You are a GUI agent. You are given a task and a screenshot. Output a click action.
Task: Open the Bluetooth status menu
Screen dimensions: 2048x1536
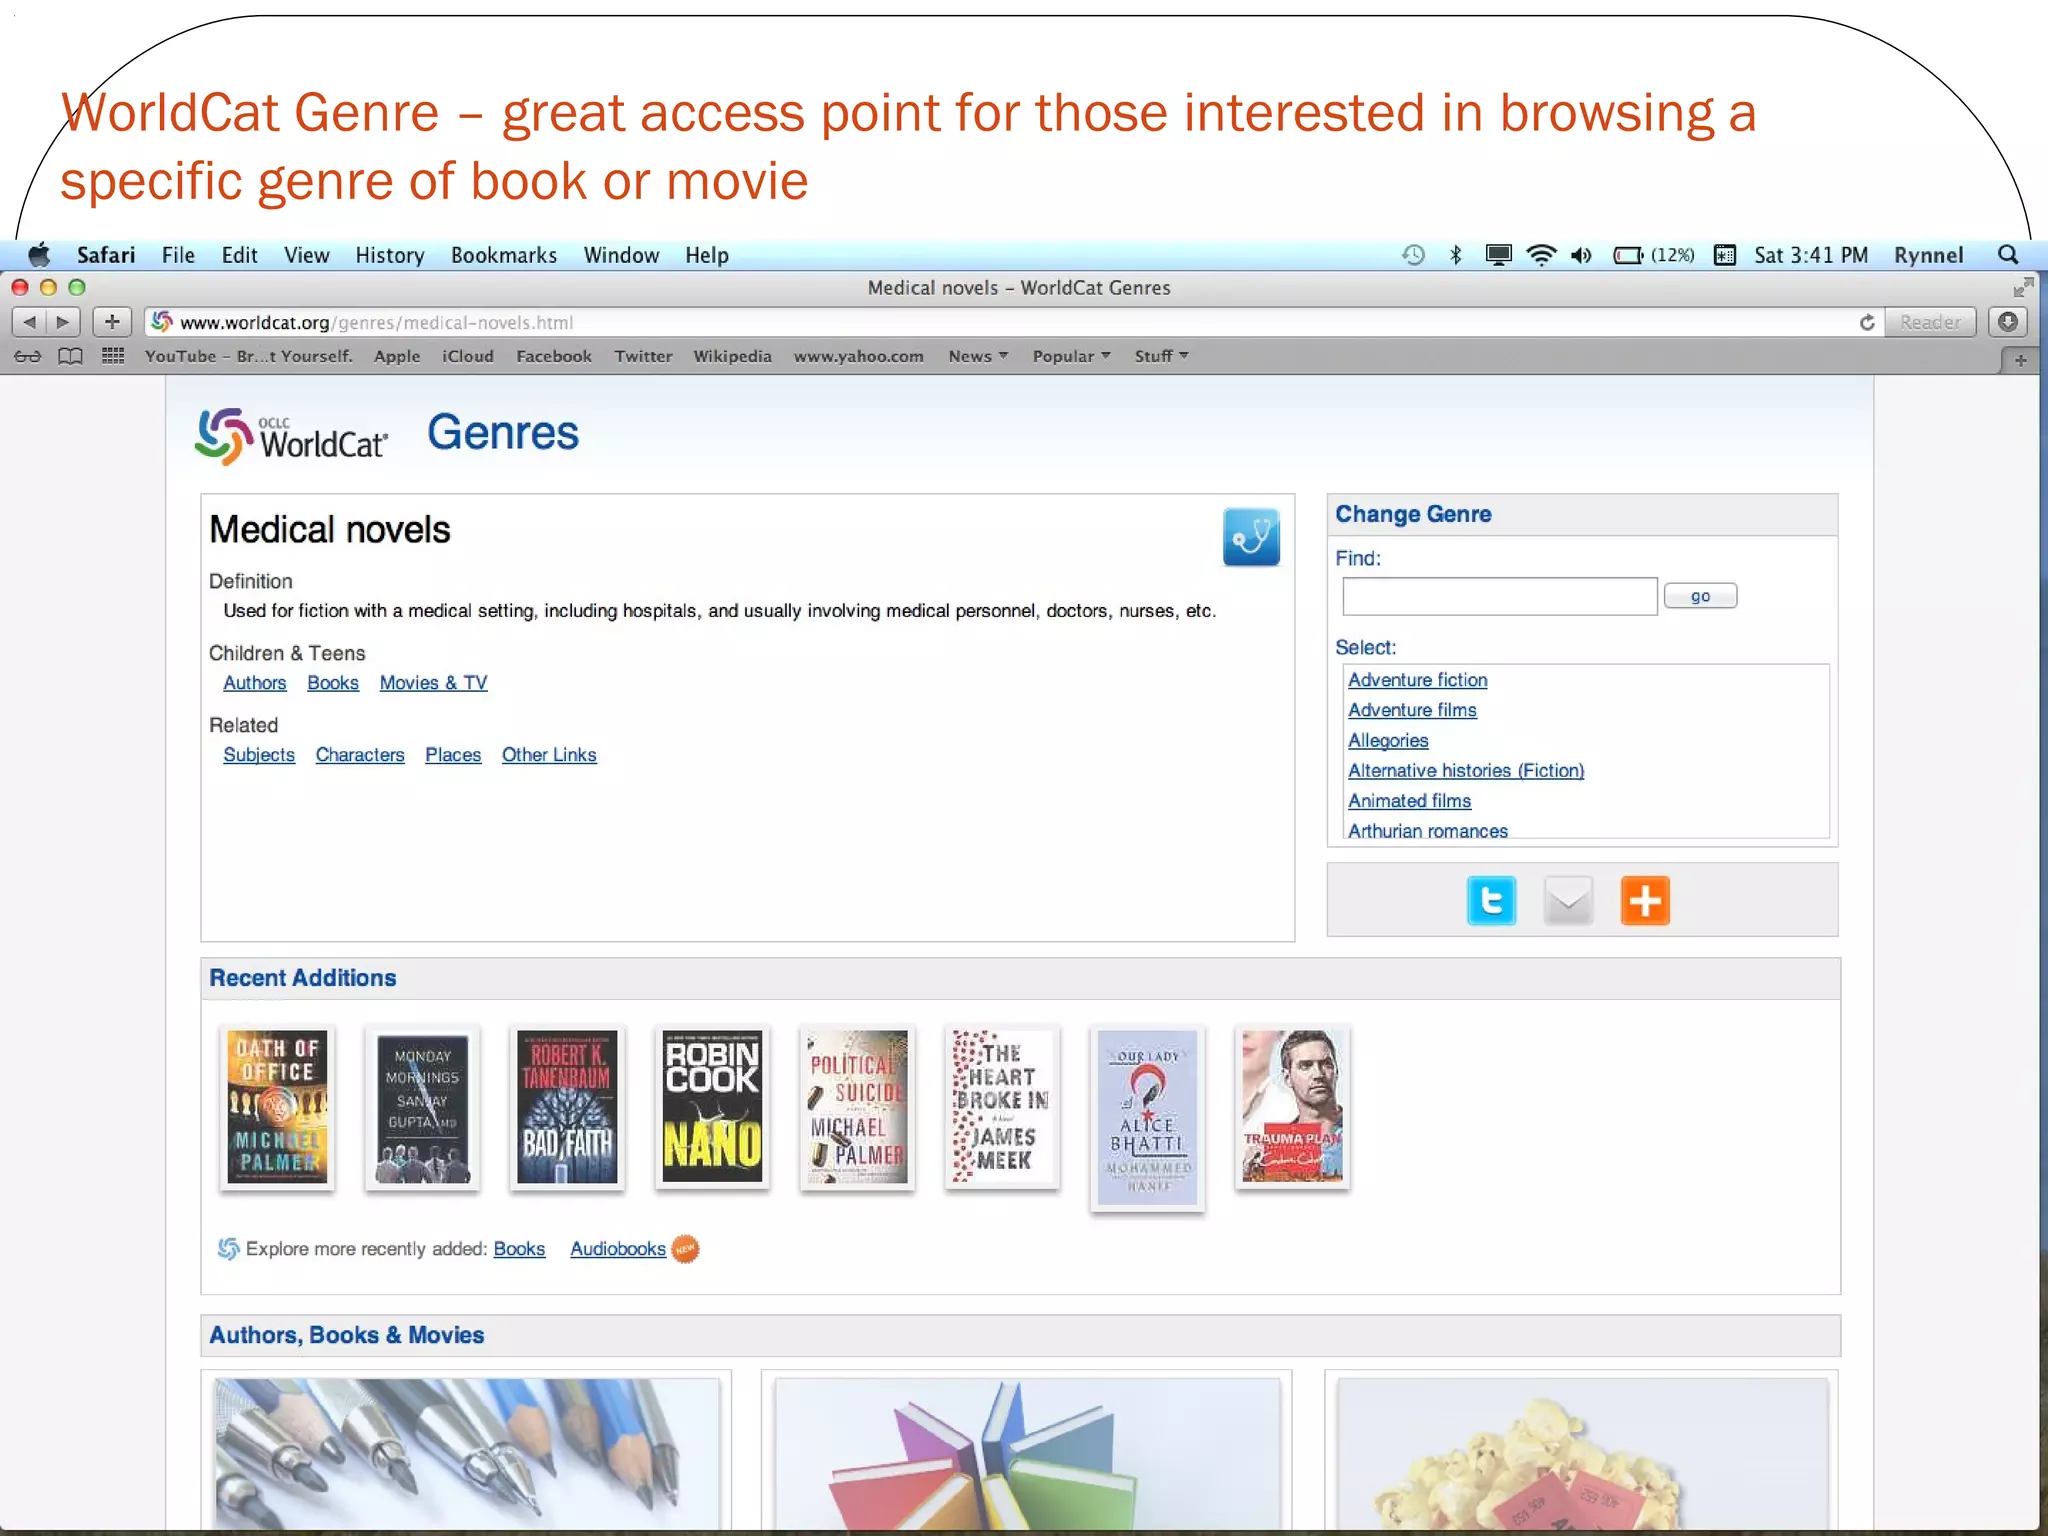(1456, 255)
